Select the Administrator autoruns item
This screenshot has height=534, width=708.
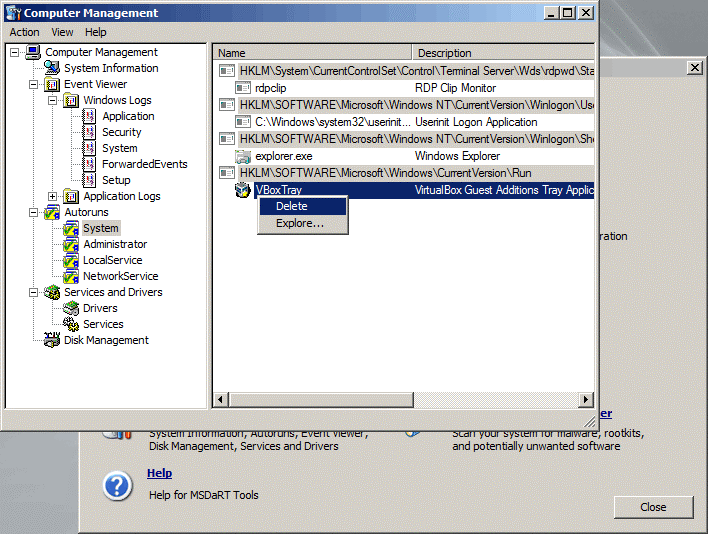click(115, 244)
